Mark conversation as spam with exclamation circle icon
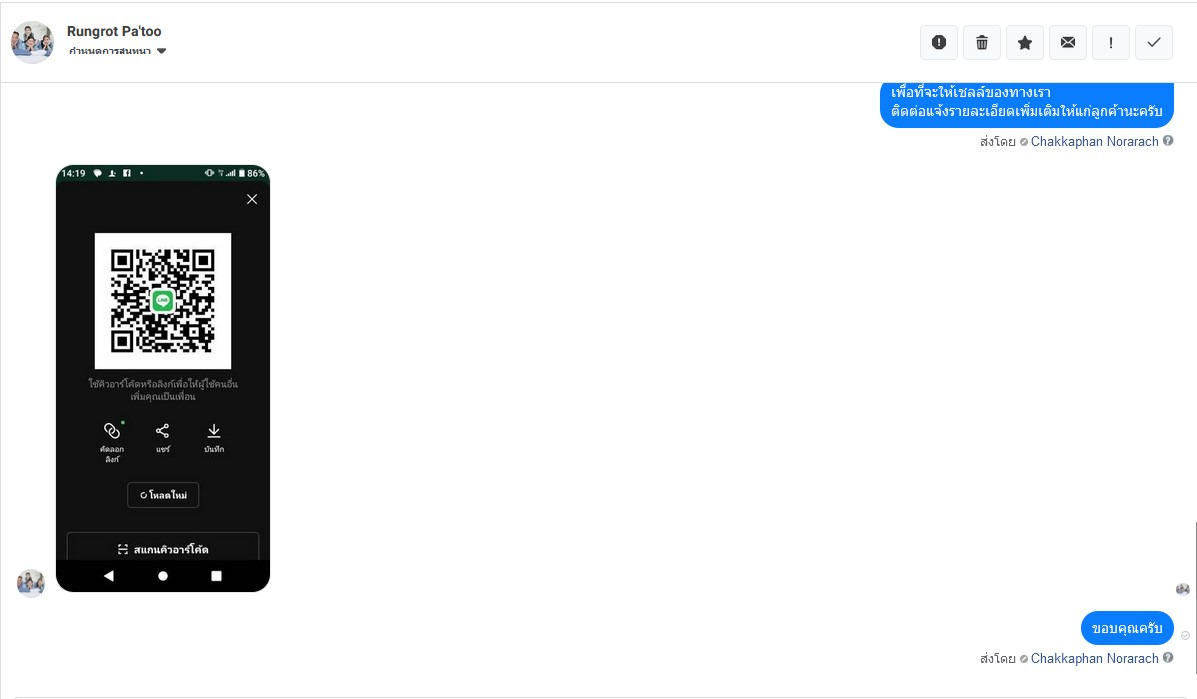 tap(939, 42)
